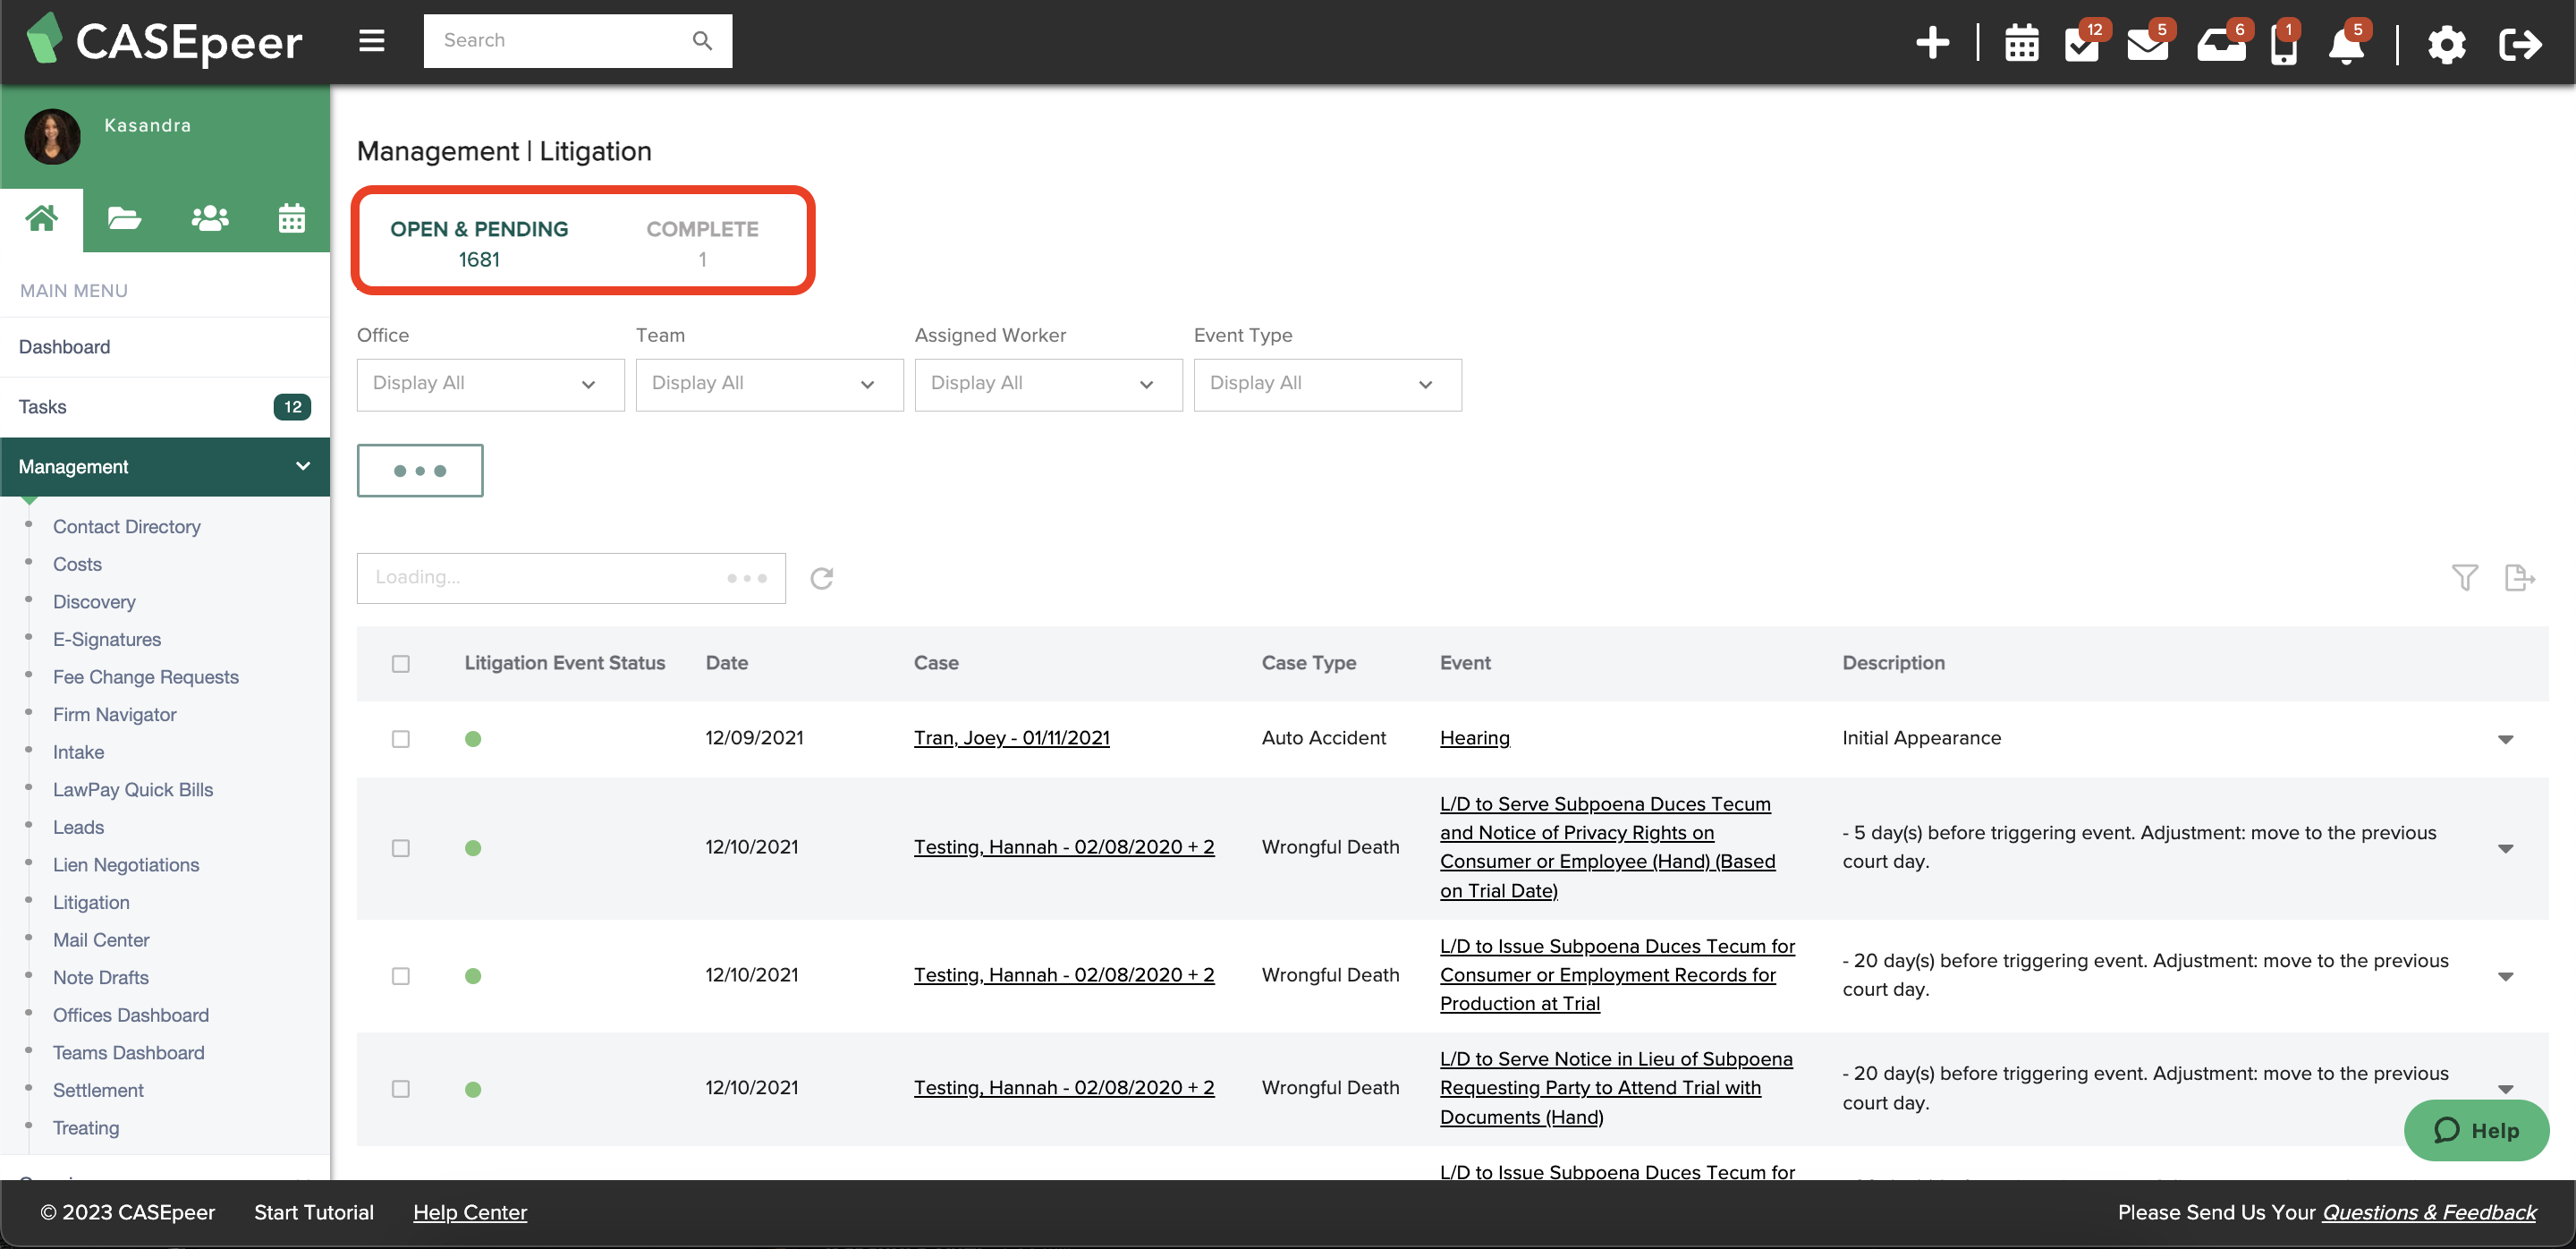
Task: Open the E-Signatures menu item
Action: click(x=107, y=640)
